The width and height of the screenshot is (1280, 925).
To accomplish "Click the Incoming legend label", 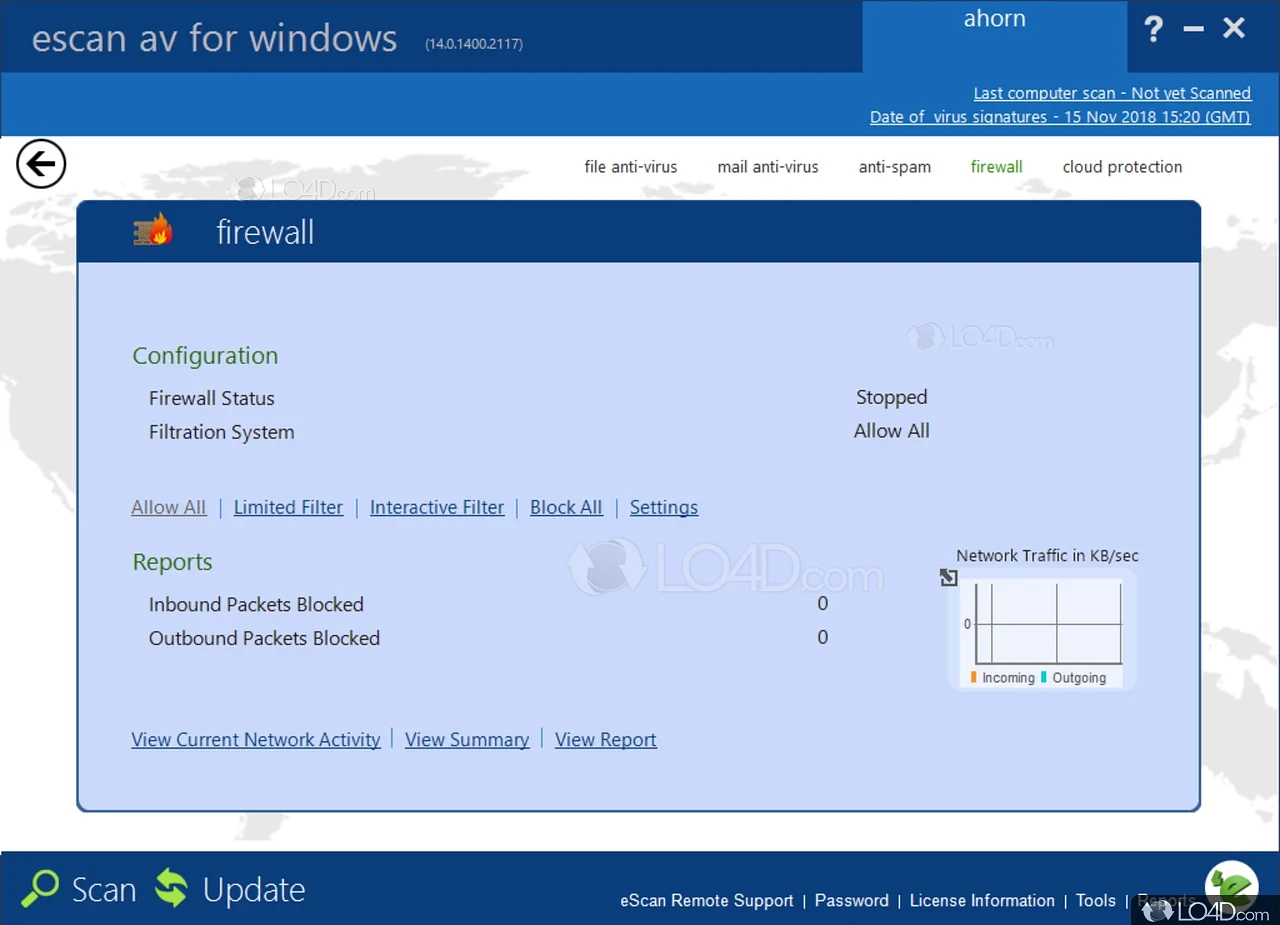I will (1008, 678).
